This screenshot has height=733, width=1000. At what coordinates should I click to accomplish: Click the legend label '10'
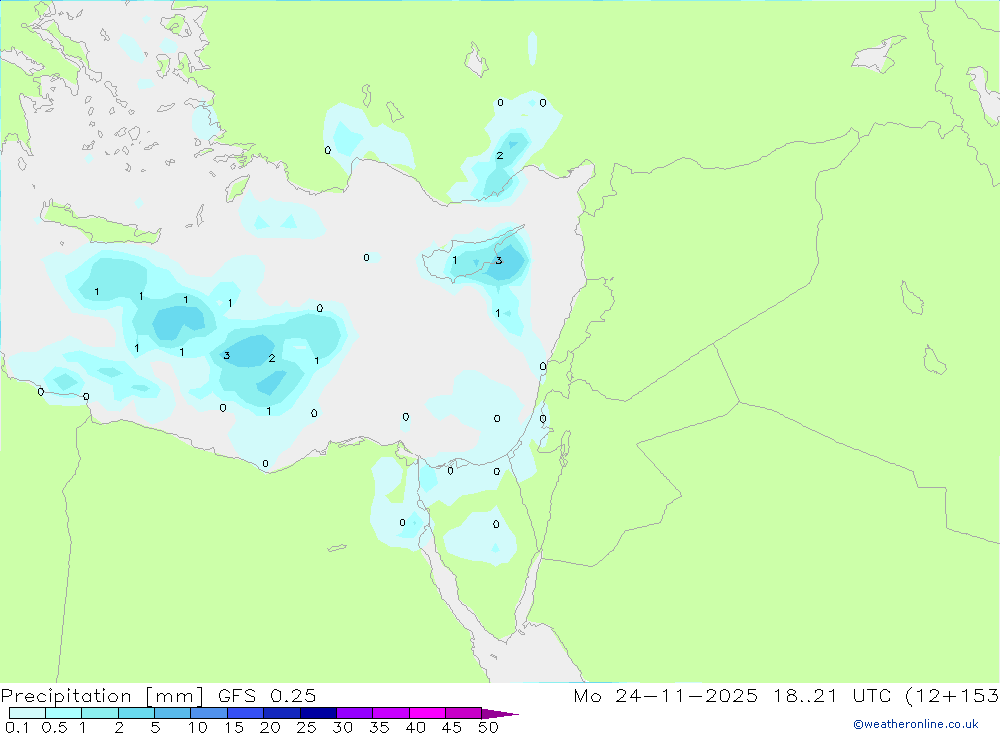coord(198,727)
